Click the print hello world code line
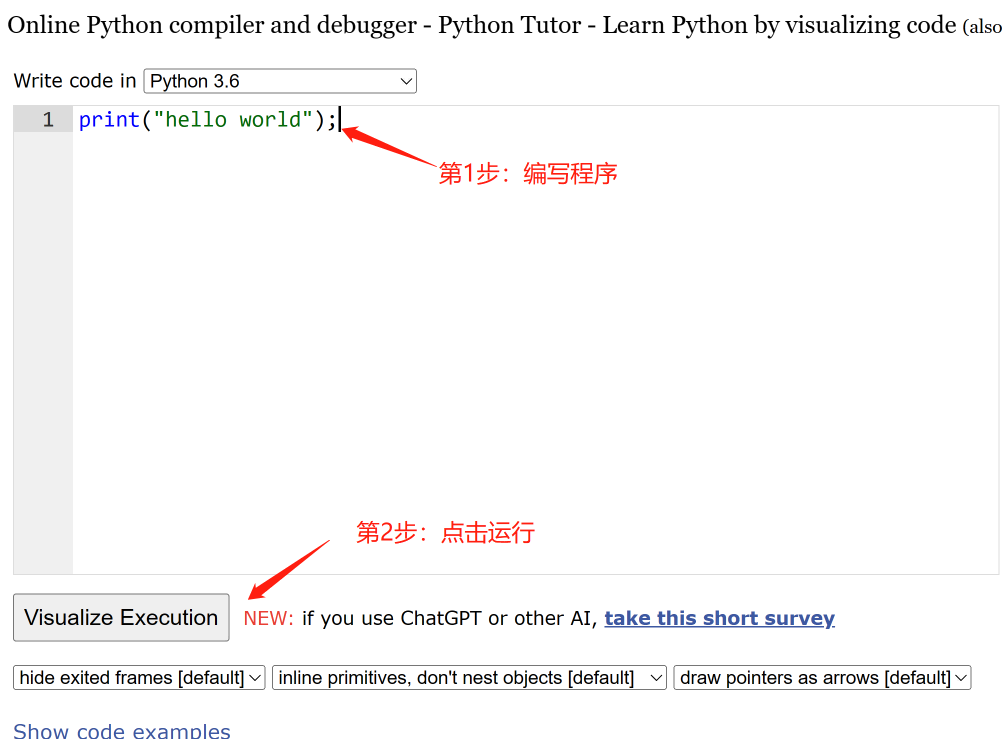Screen dimensions: 1006x739 207,119
